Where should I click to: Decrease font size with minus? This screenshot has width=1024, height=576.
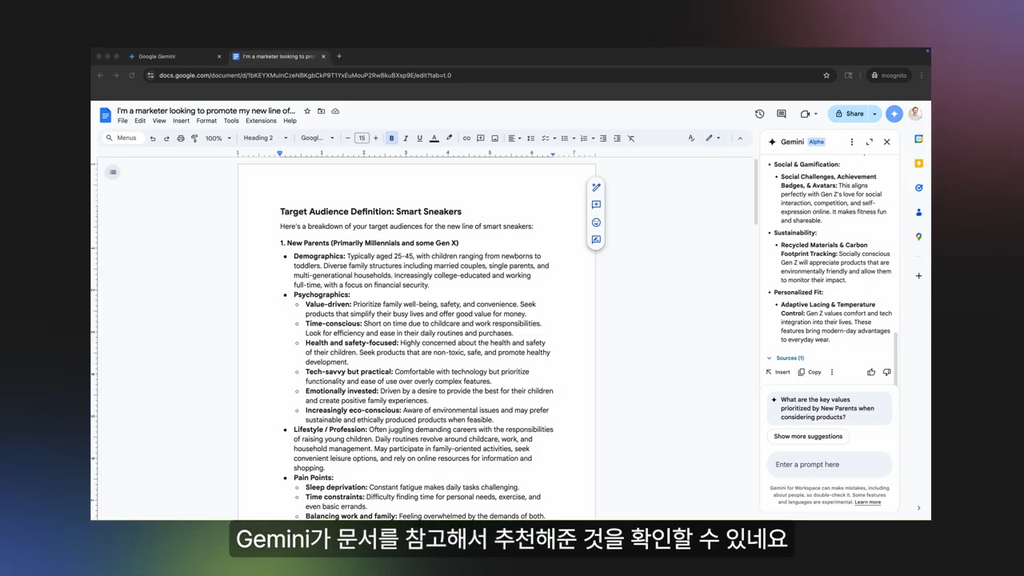click(347, 138)
